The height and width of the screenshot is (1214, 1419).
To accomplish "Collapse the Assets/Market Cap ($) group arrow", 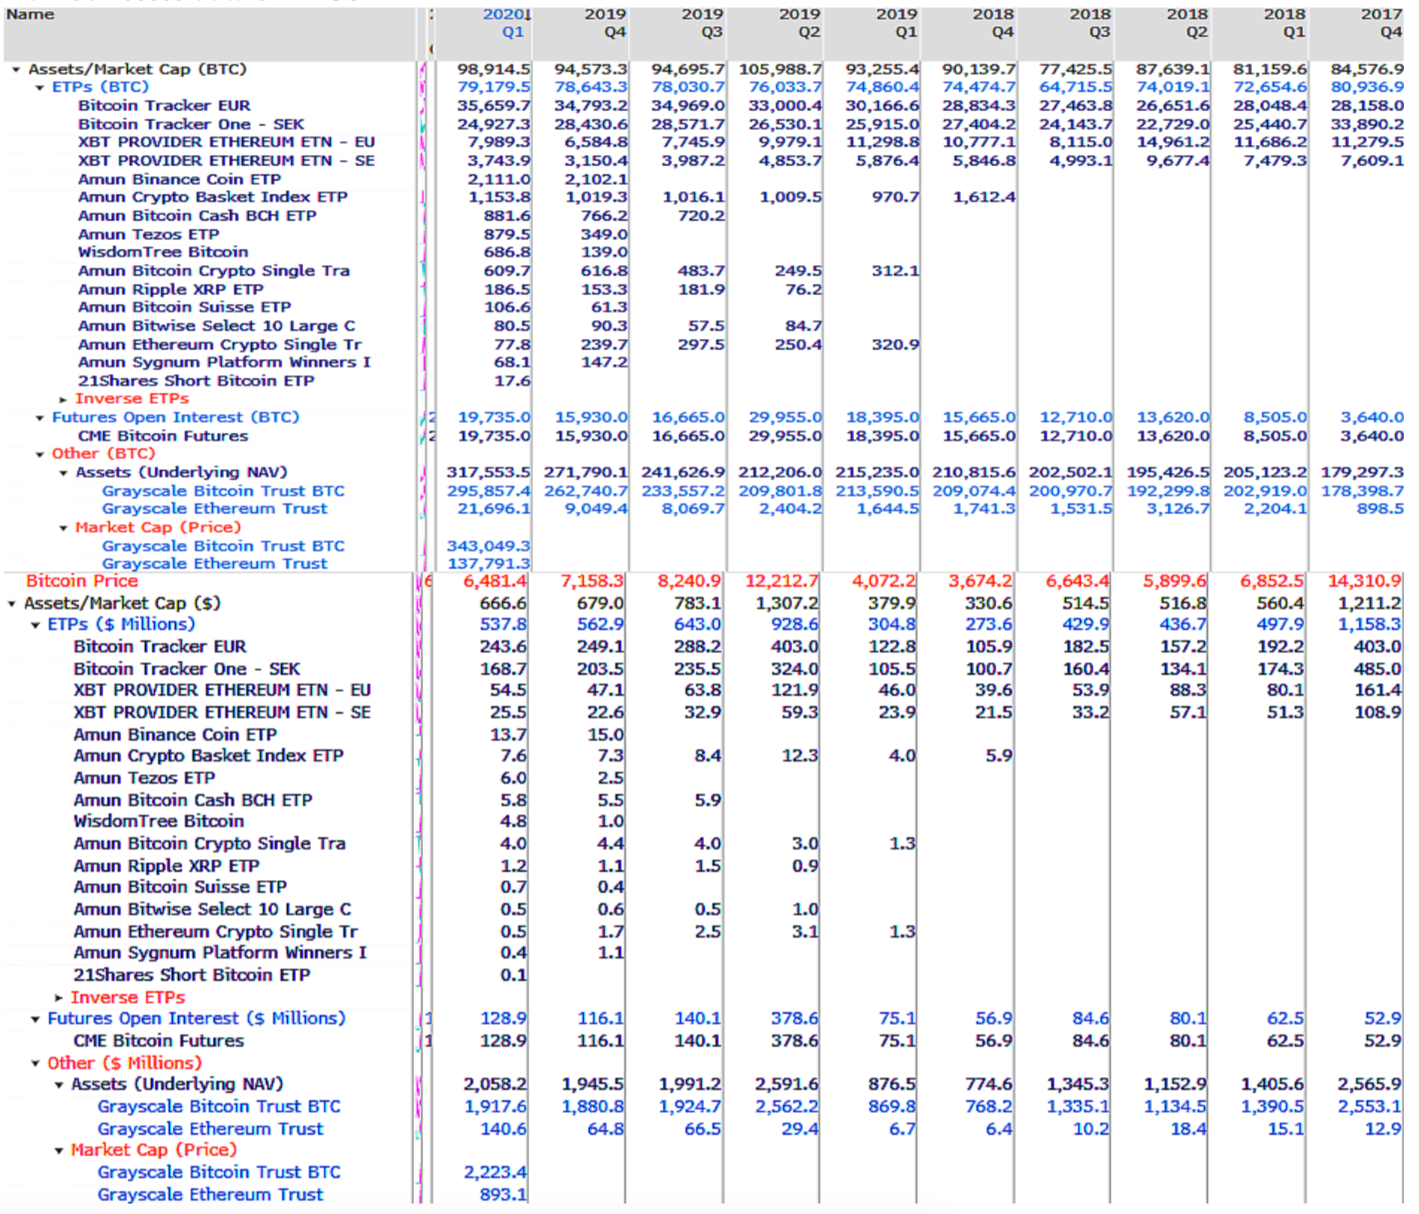I will click(x=12, y=604).
